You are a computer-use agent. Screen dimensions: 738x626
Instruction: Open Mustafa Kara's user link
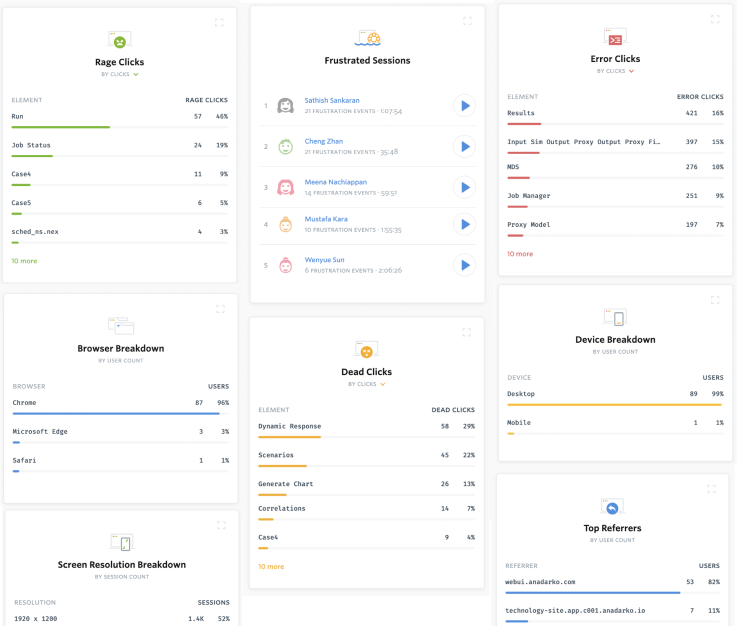[326, 219]
